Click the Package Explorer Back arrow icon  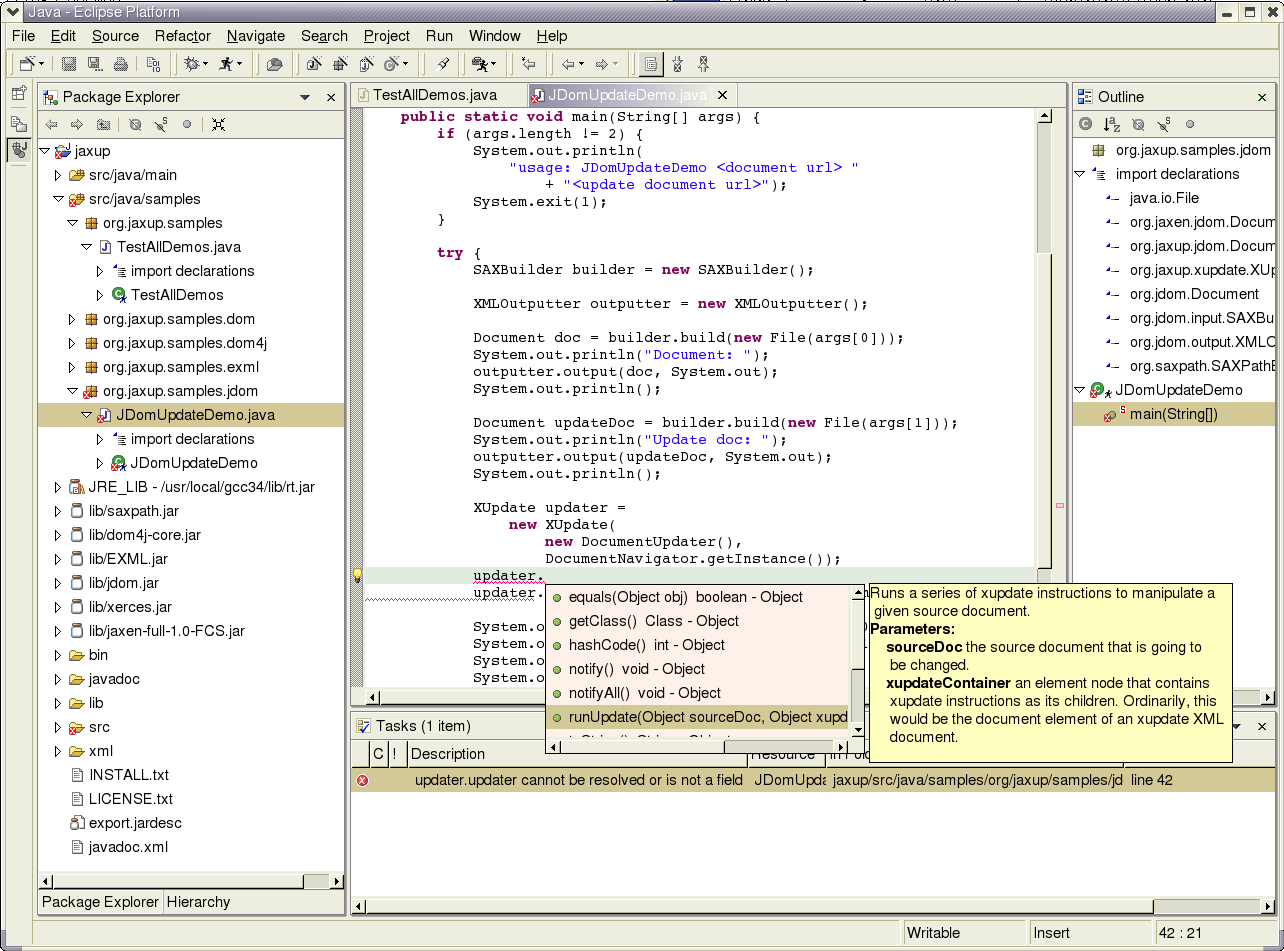[x=51, y=125]
